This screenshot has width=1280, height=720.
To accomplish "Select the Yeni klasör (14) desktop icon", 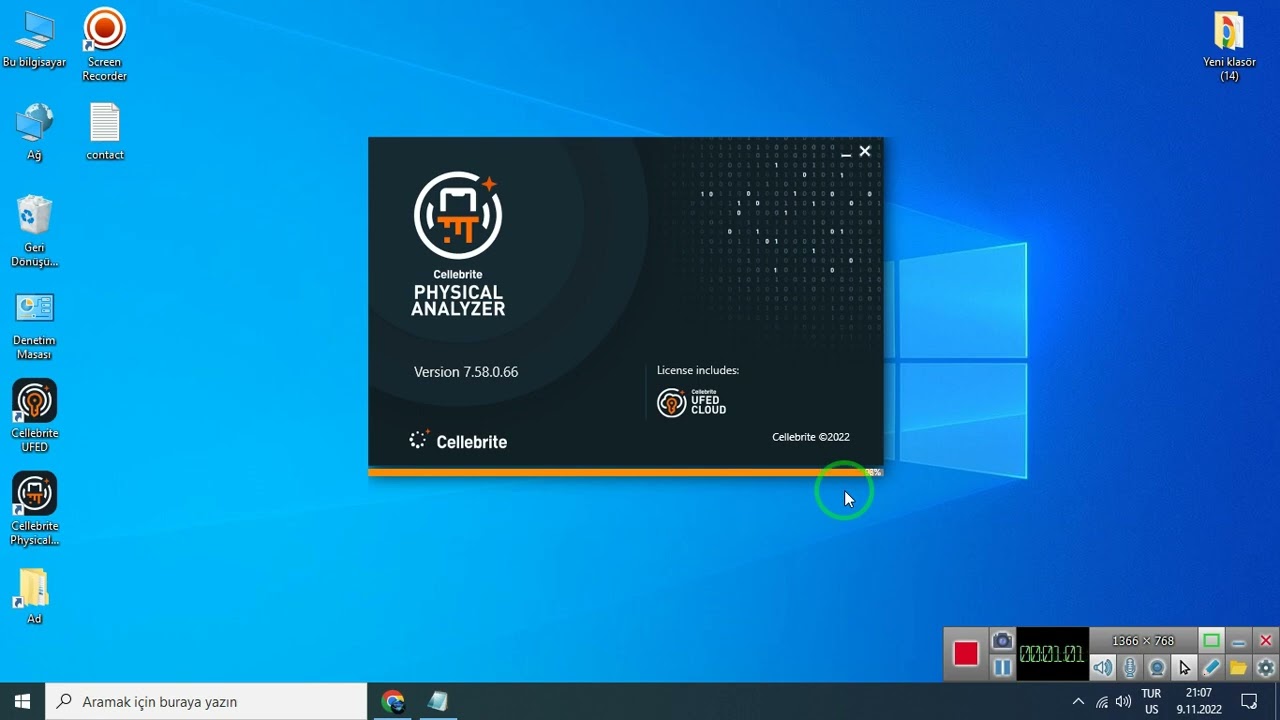I will click(1229, 47).
